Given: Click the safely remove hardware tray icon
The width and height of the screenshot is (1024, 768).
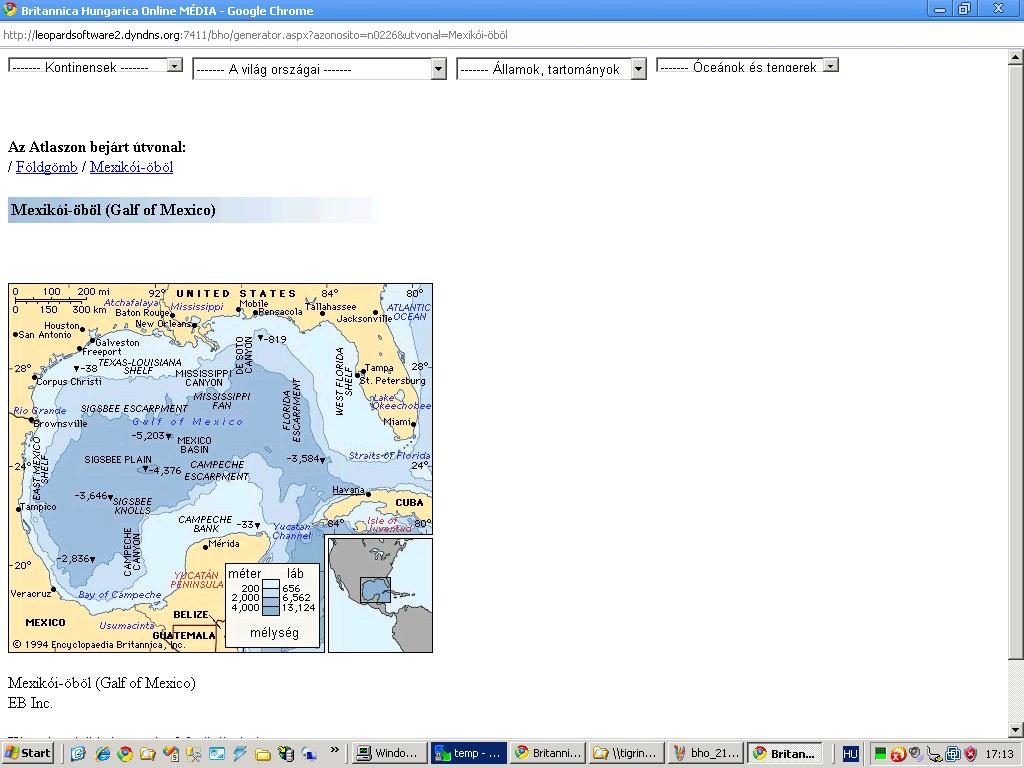Looking at the screenshot, I should pos(935,754).
